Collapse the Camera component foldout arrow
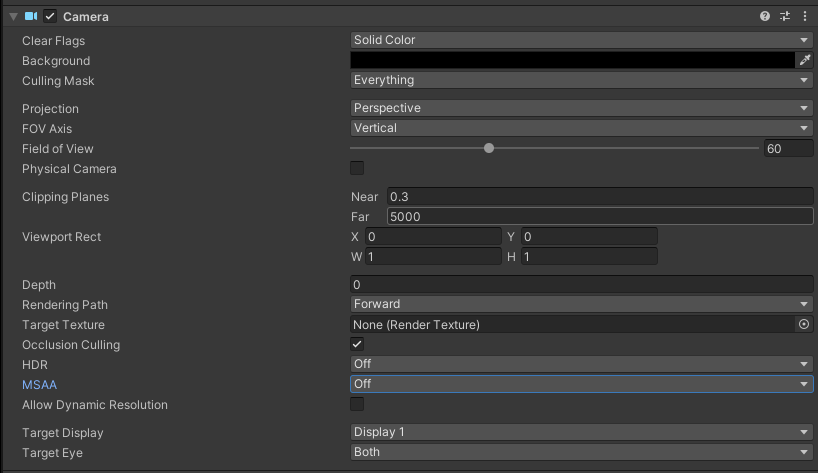 14,17
